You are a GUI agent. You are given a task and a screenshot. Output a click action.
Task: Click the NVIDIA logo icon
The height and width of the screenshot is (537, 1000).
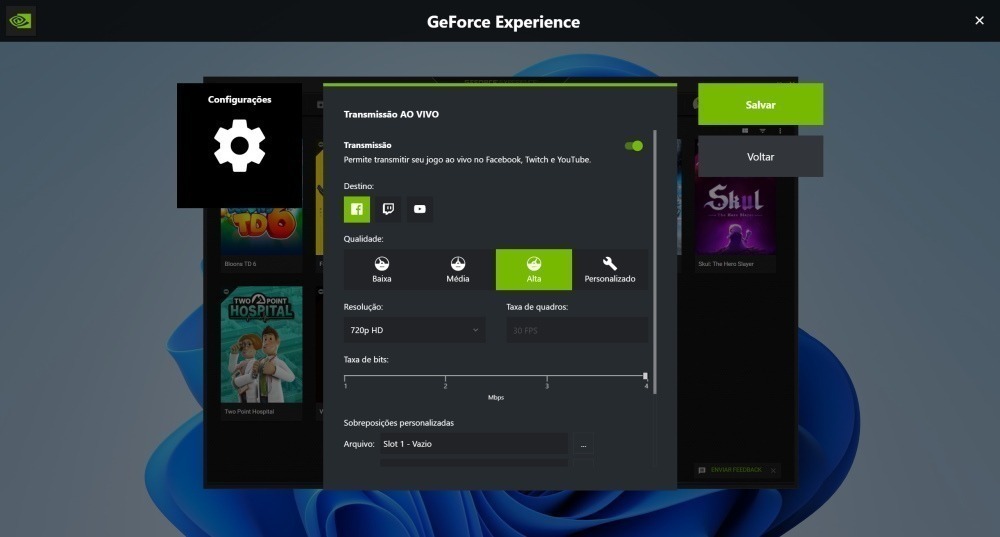pyautogui.click(x=20, y=21)
